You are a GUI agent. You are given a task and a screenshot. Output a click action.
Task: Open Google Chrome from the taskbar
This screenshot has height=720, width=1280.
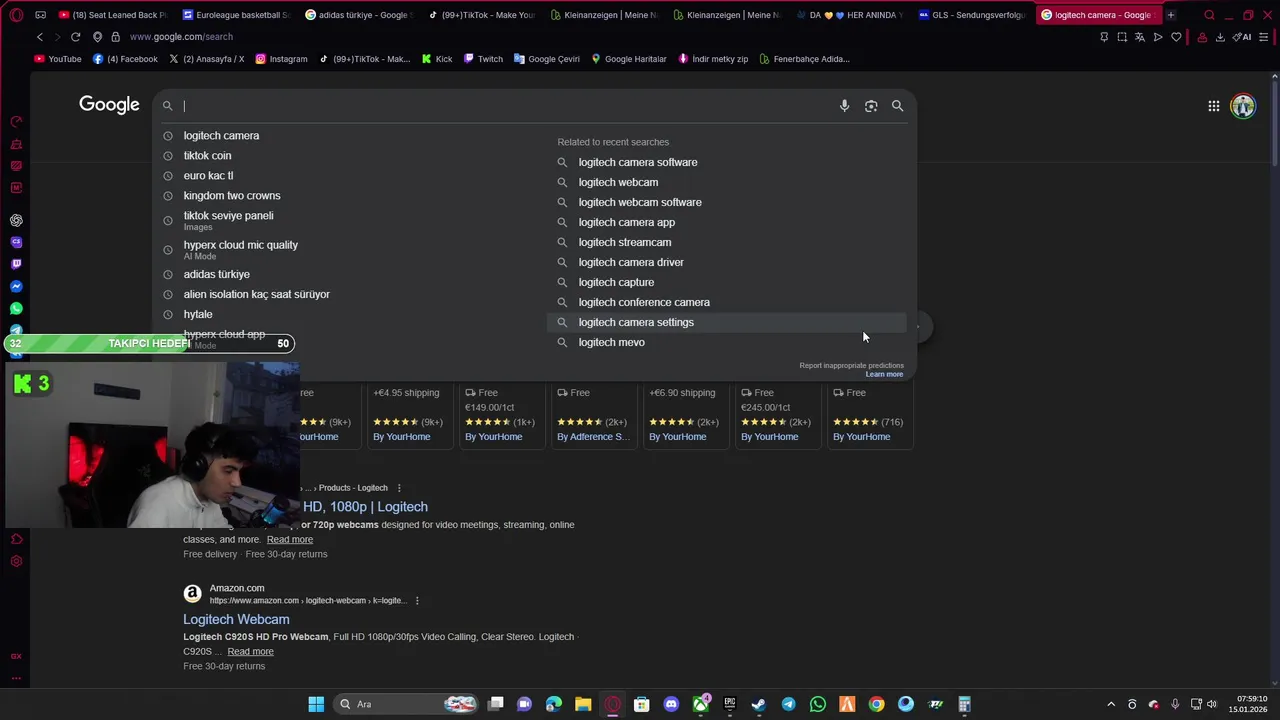point(876,704)
